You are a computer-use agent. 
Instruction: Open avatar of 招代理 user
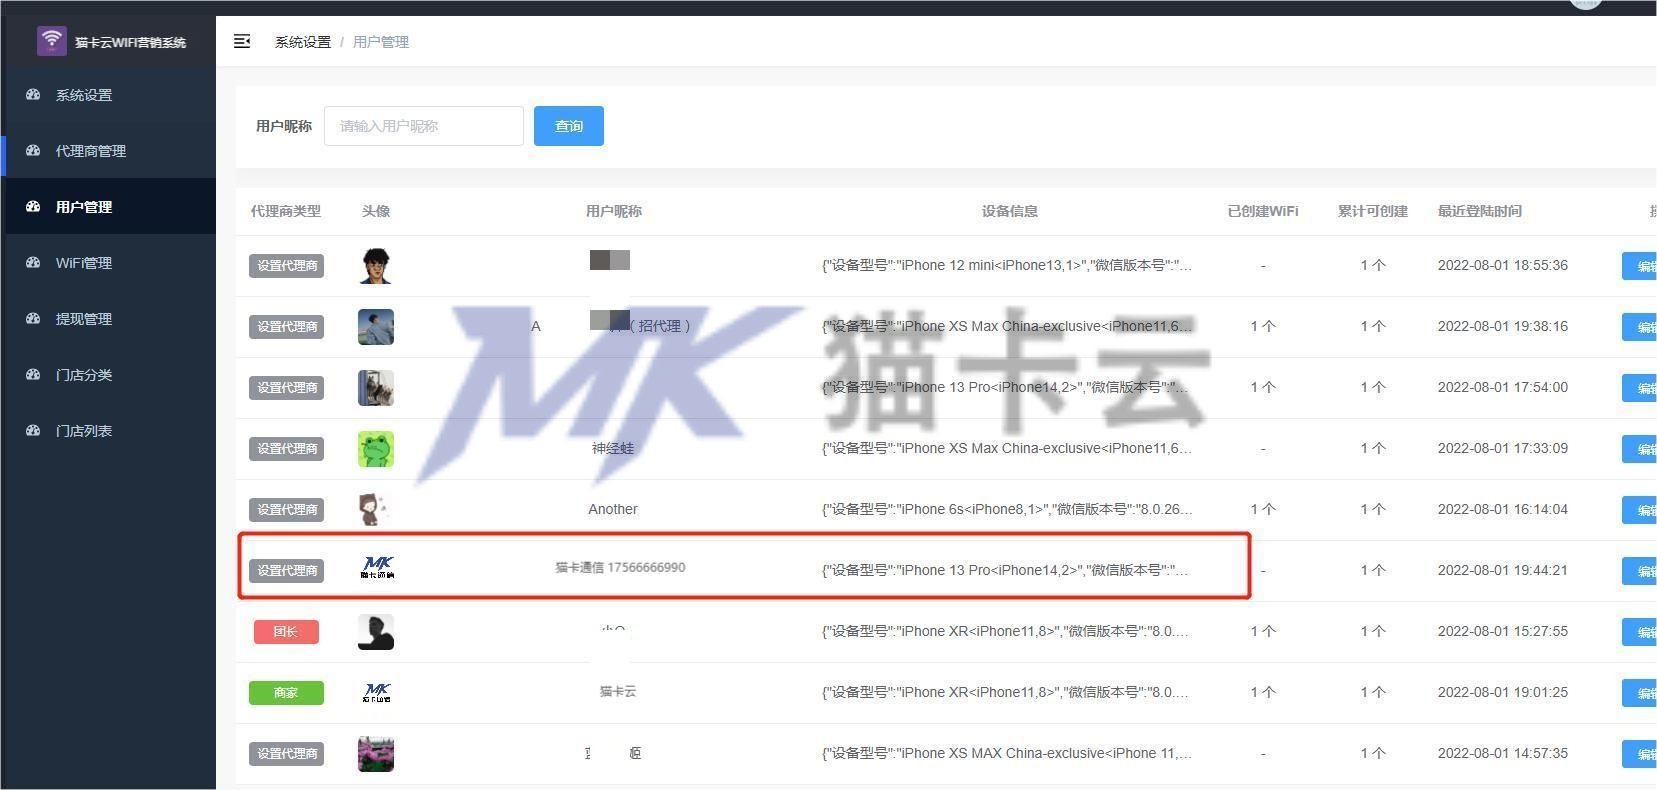[376, 327]
